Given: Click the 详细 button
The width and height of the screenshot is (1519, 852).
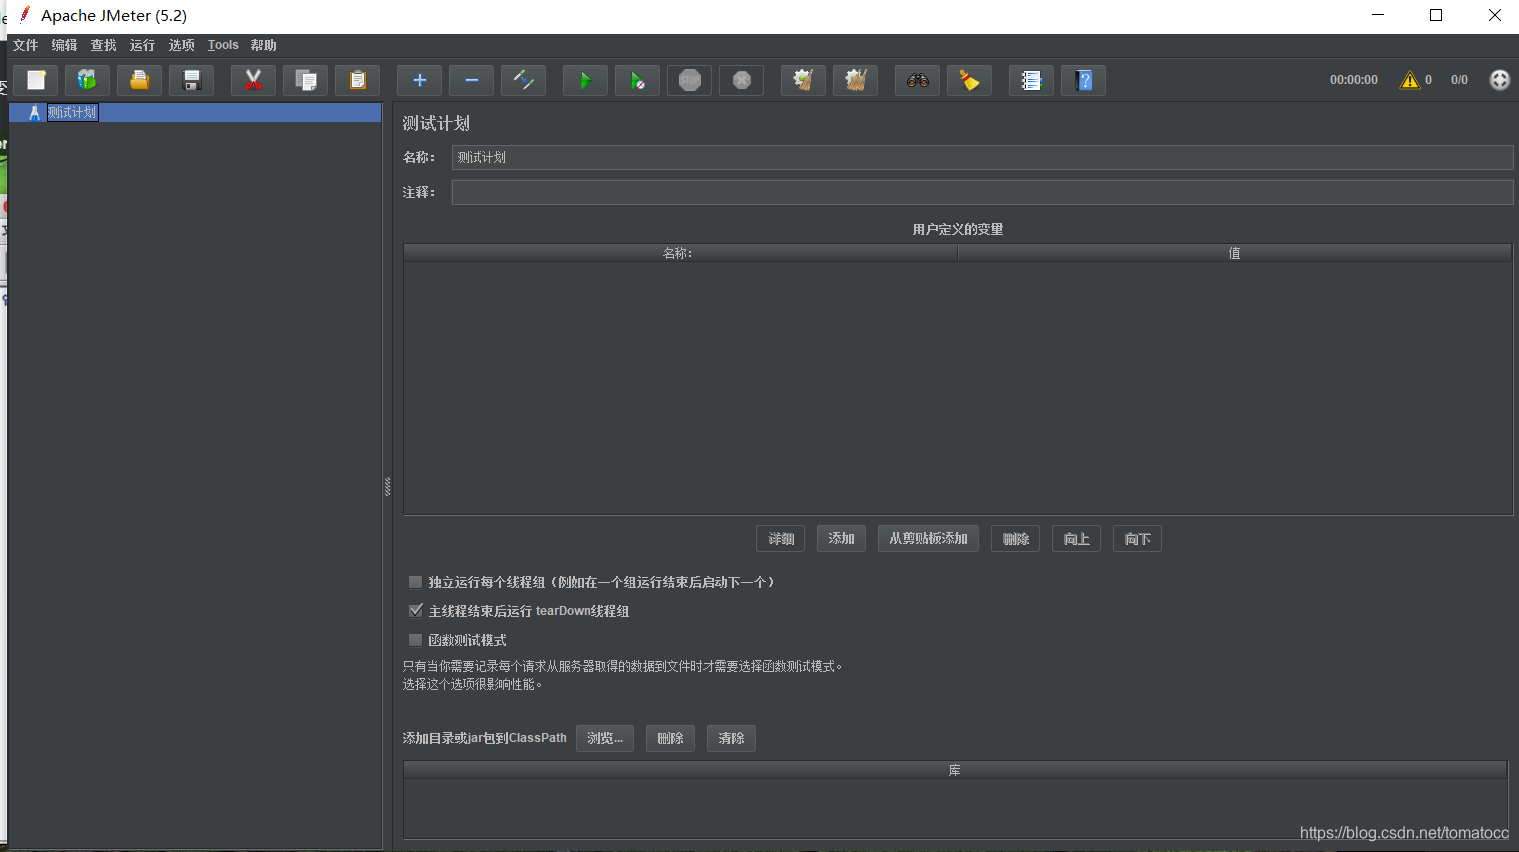Looking at the screenshot, I should click(x=781, y=539).
